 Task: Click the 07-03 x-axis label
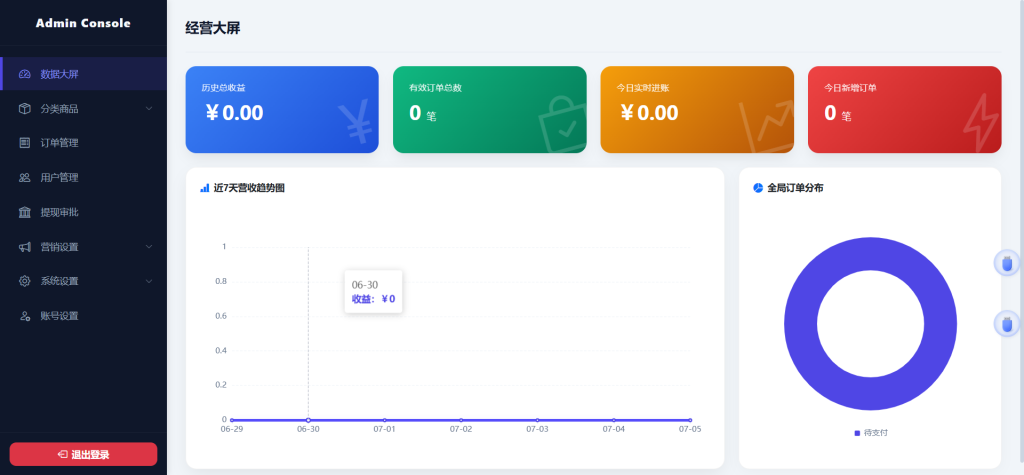coord(537,430)
